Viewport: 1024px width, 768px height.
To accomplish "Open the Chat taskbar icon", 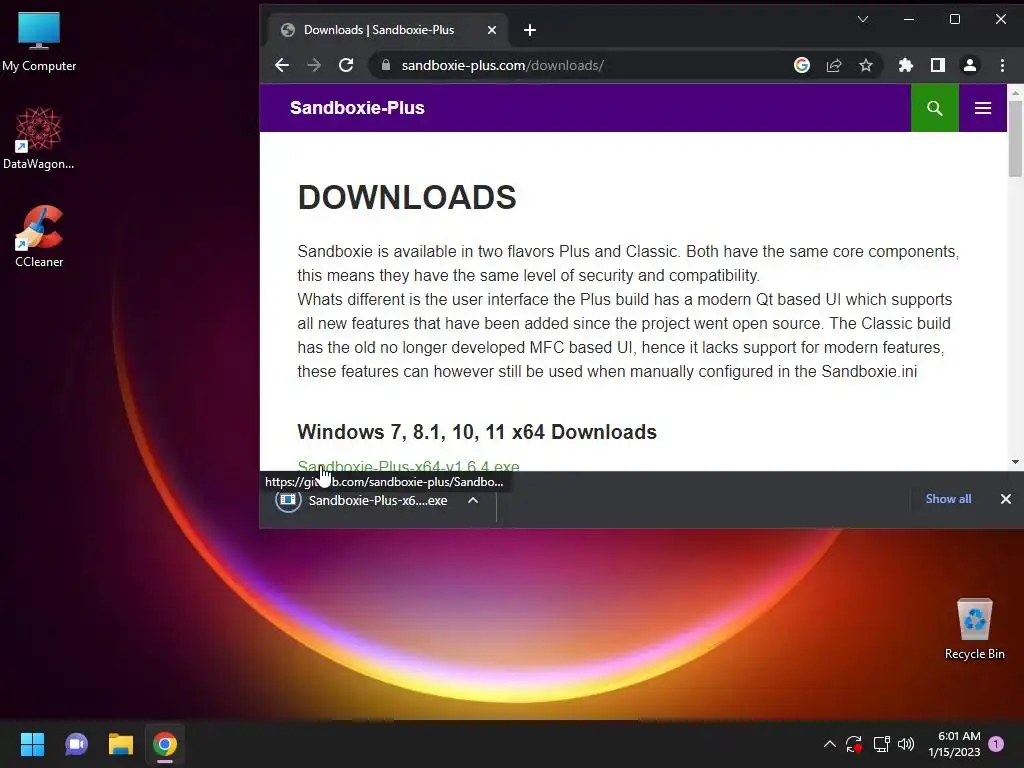I will 76,744.
